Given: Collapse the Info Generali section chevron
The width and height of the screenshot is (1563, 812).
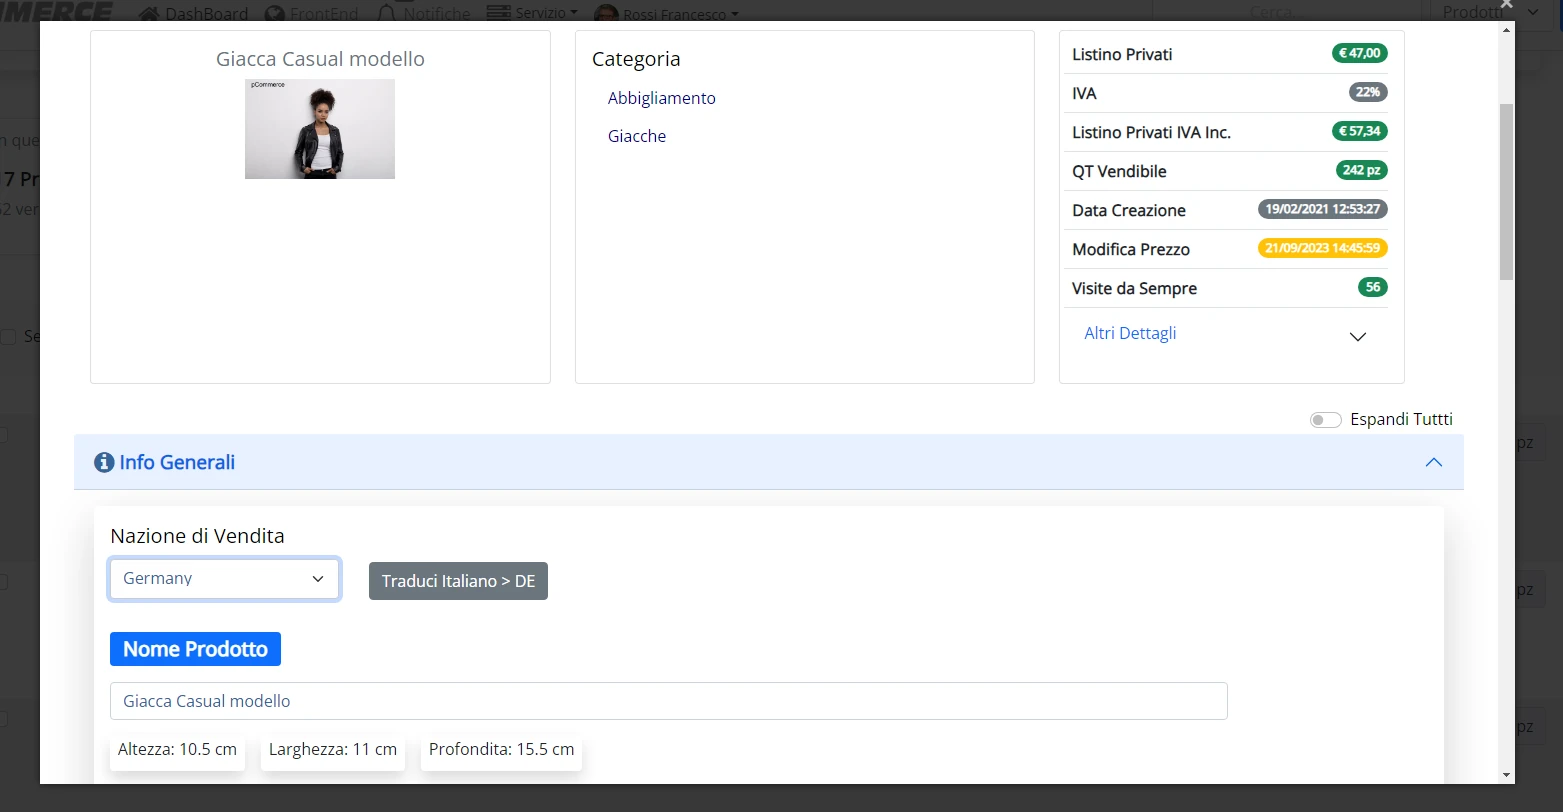Looking at the screenshot, I should tap(1434, 463).
